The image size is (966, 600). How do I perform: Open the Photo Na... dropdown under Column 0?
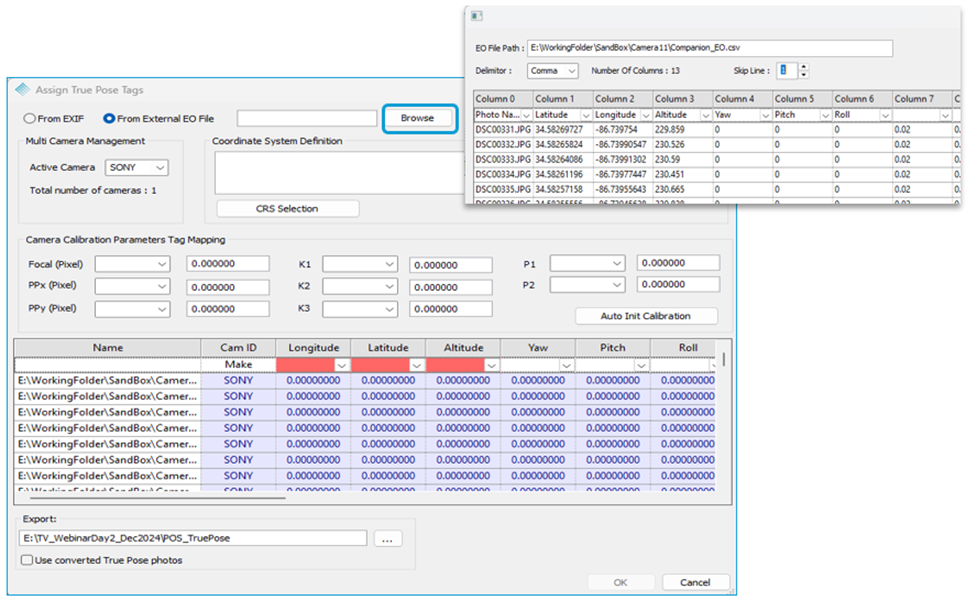coord(526,115)
